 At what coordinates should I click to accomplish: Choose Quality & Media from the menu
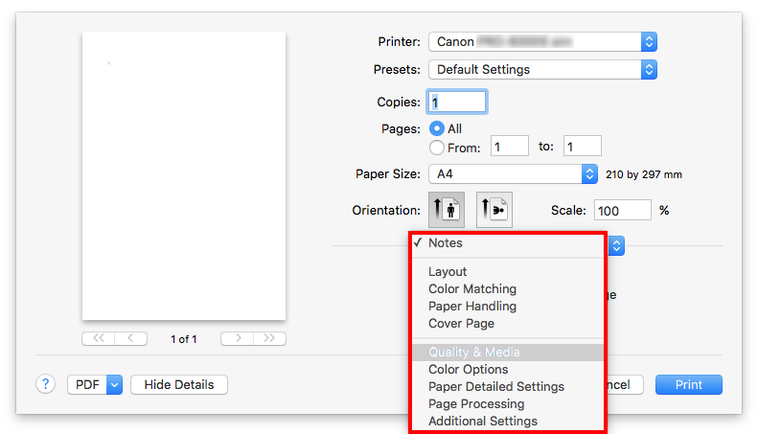[x=474, y=352]
